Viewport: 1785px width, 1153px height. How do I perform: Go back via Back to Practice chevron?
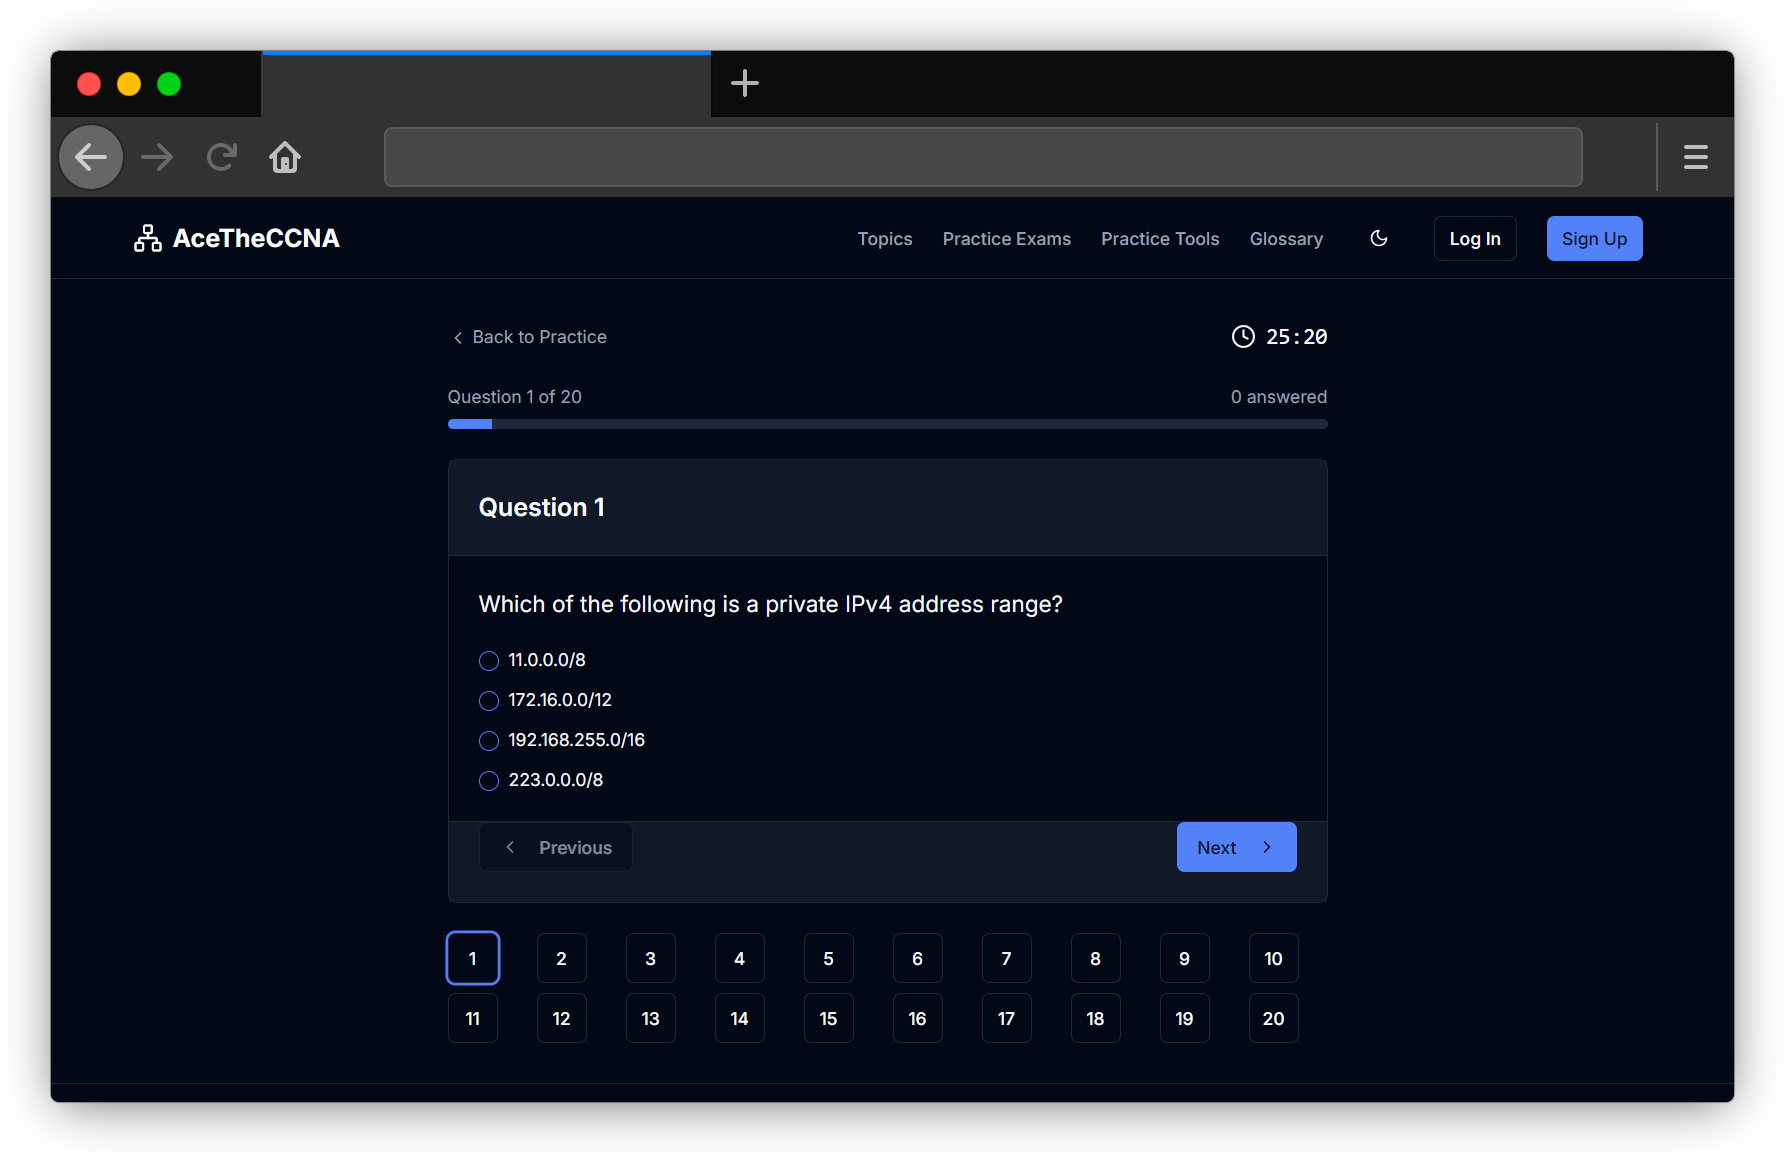point(458,338)
